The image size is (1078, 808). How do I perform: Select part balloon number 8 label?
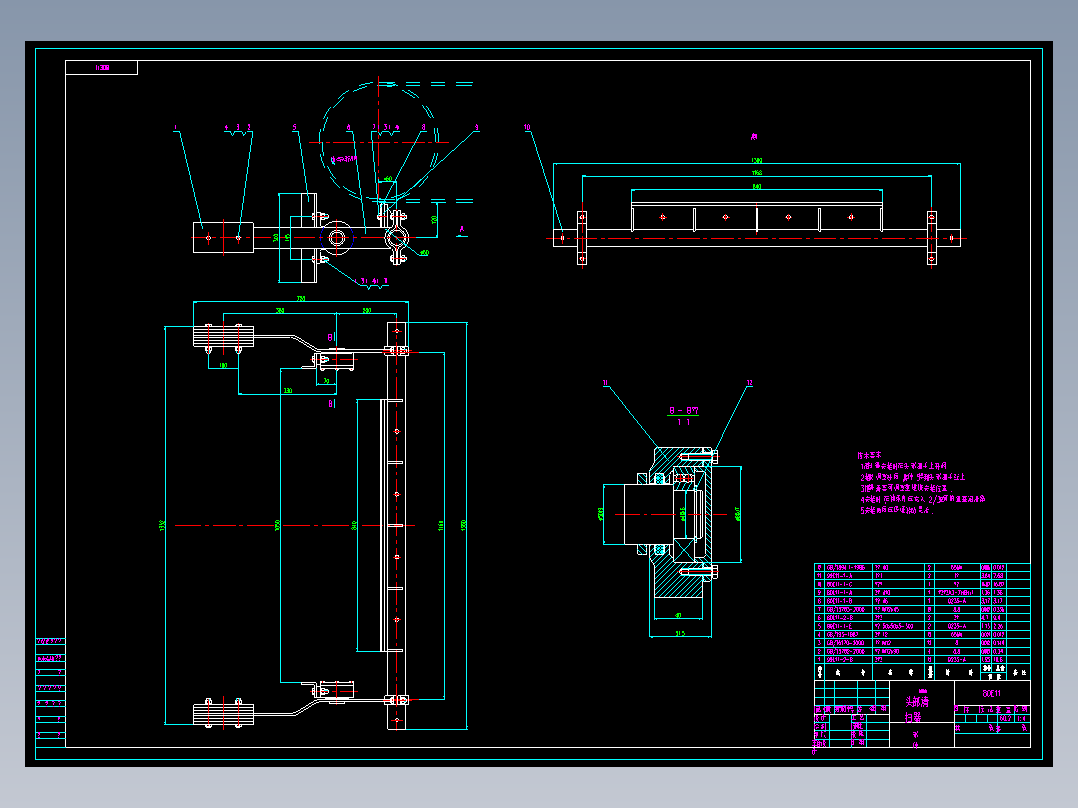pyautogui.click(x=424, y=127)
